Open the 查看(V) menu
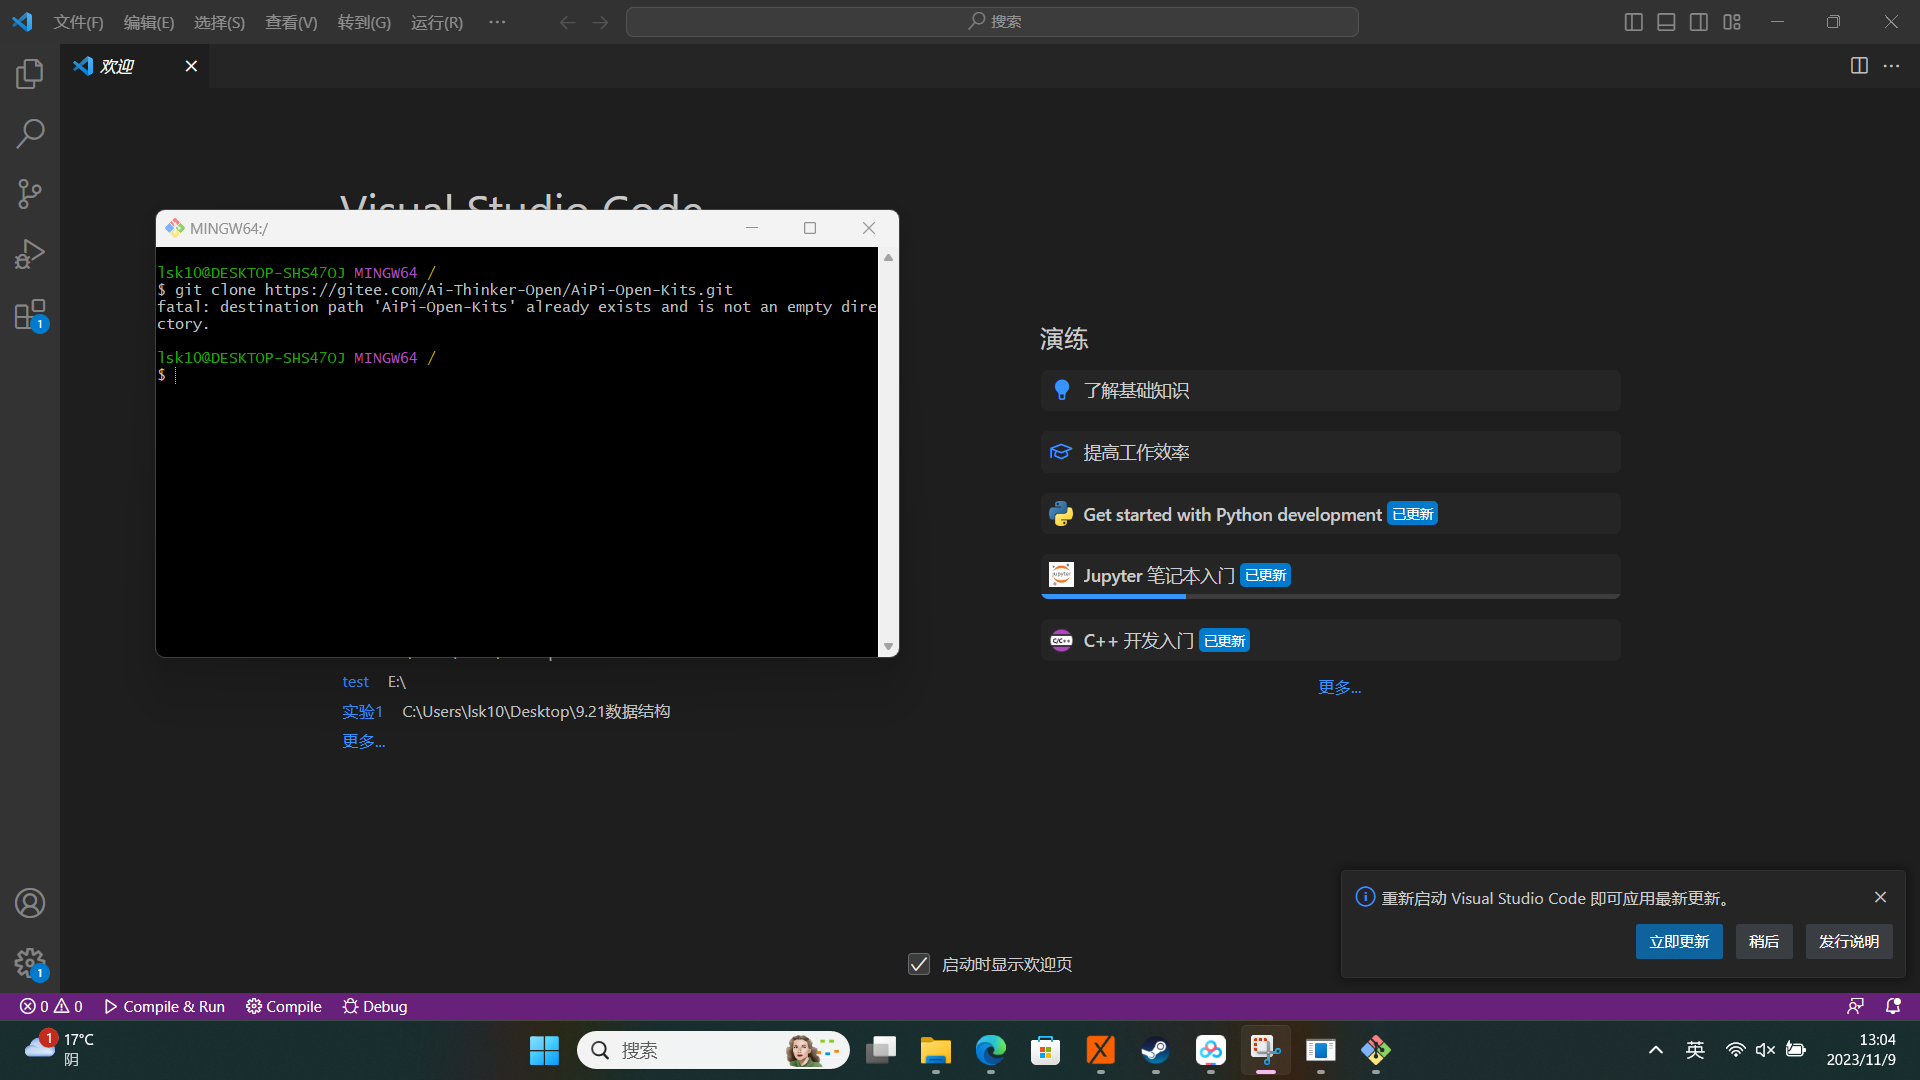 pyautogui.click(x=291, y=22)
